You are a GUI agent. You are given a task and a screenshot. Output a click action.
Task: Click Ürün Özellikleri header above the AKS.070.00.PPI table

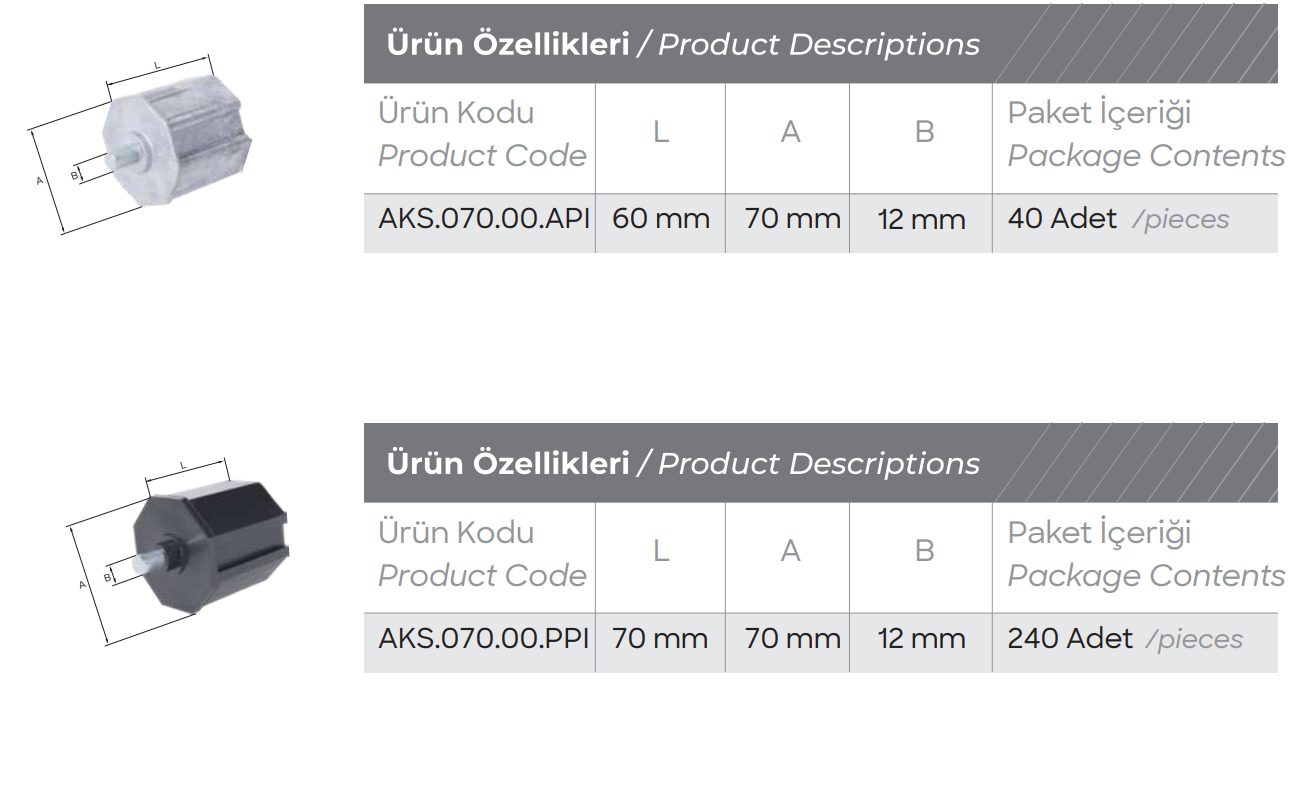508,463
